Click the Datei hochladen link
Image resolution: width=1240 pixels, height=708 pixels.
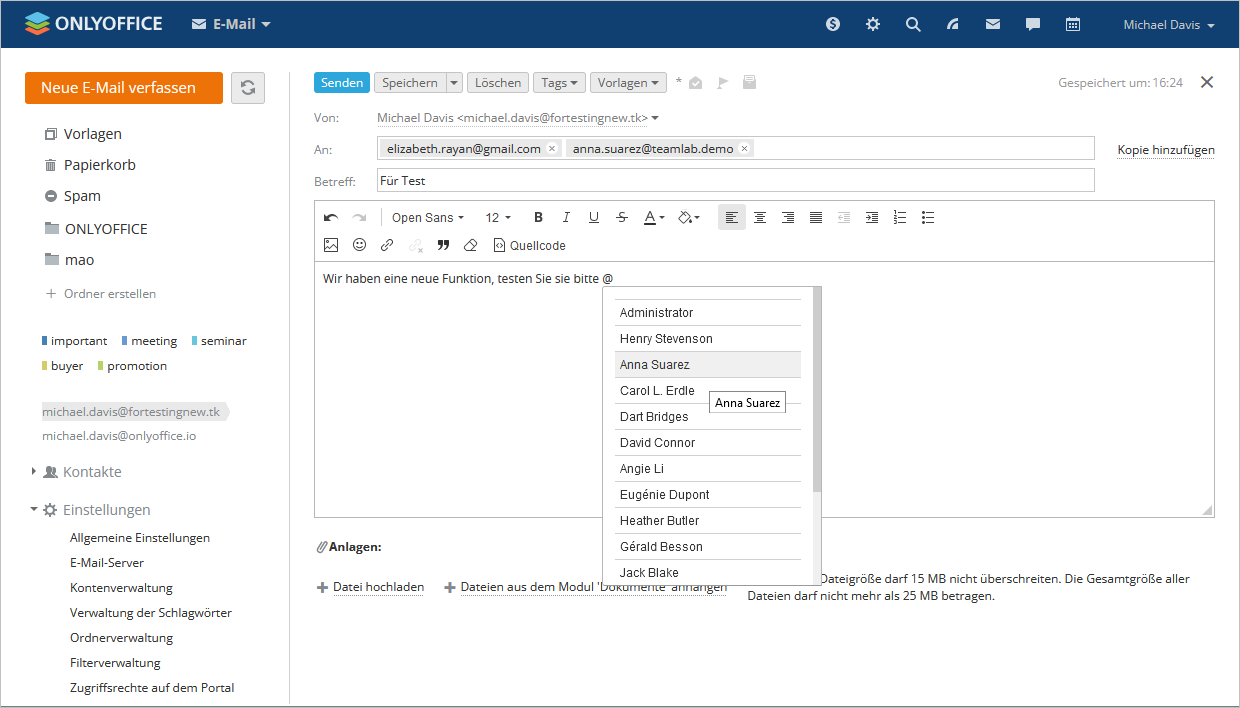pyautogui.click(x=378, y=587)
